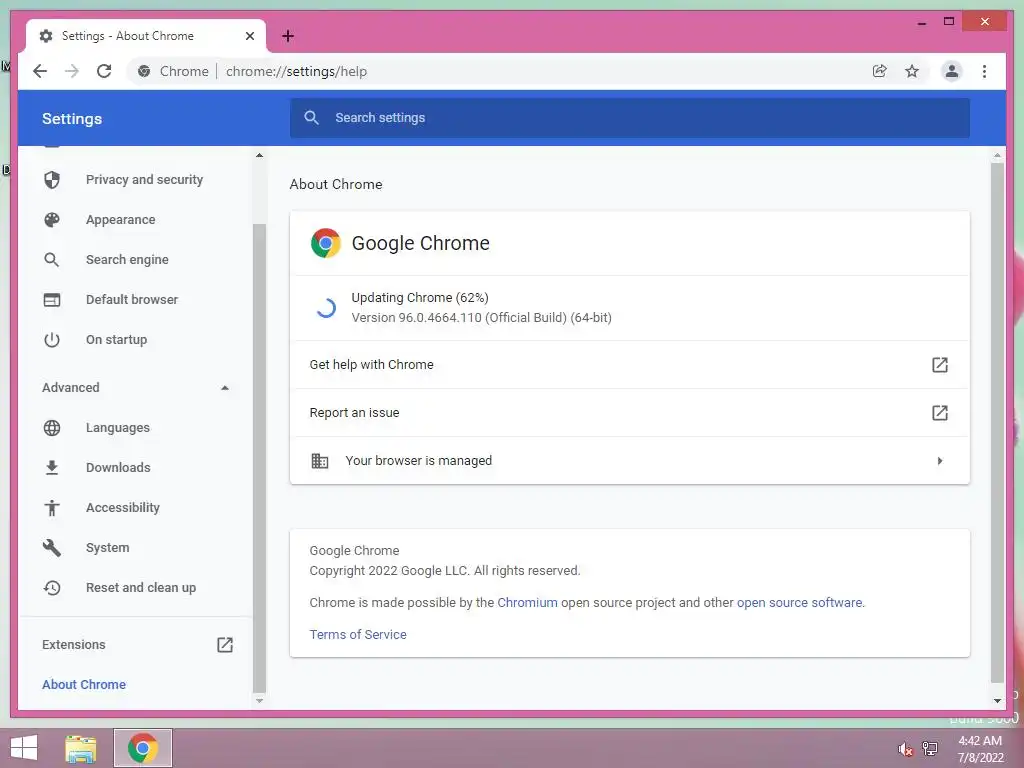Click the external link icon for Report an issue
This screenshot has width=1024, height=768.
940,413
